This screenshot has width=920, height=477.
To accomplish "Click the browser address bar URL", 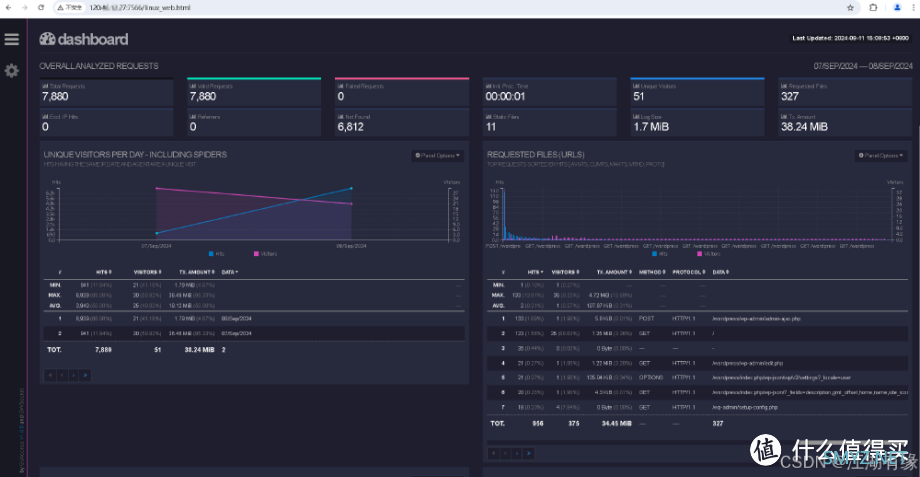I will point(140,8).
